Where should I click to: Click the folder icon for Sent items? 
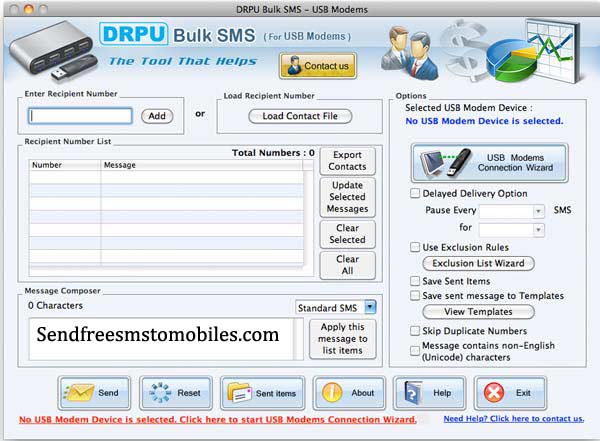pos(240,393)
